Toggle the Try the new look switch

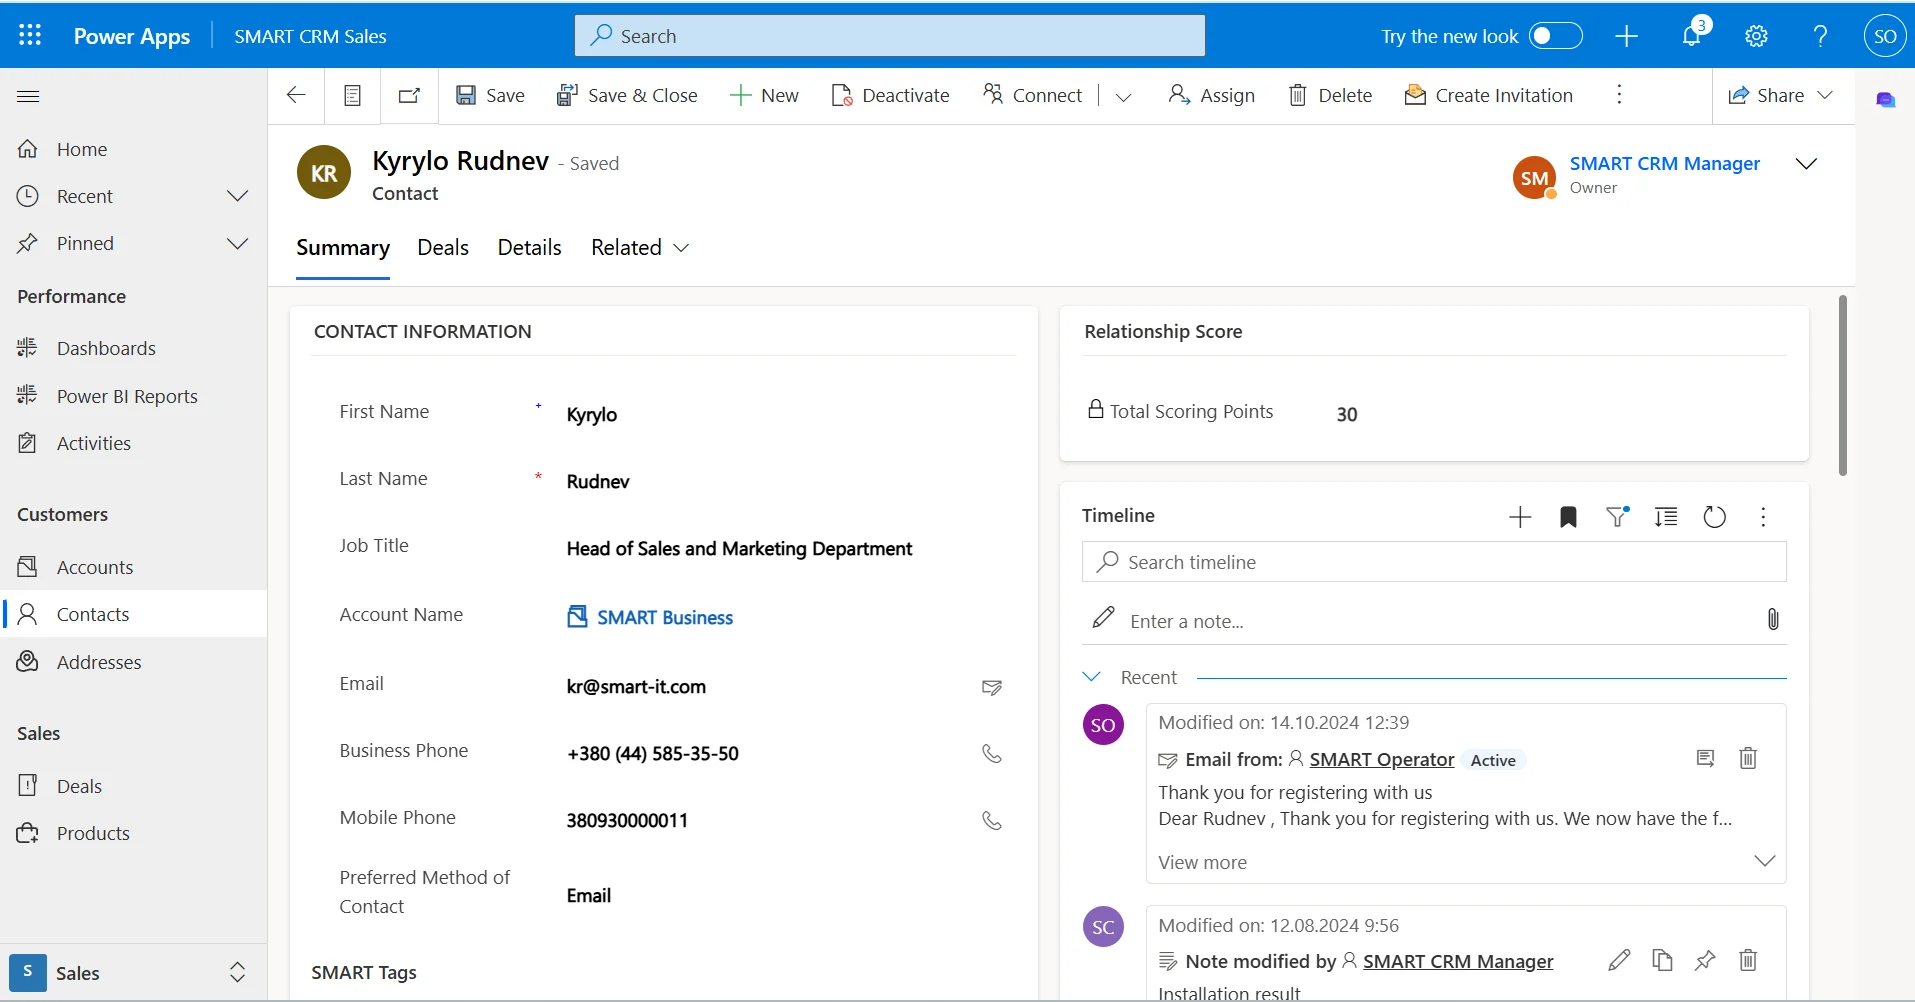(1556, 36)
